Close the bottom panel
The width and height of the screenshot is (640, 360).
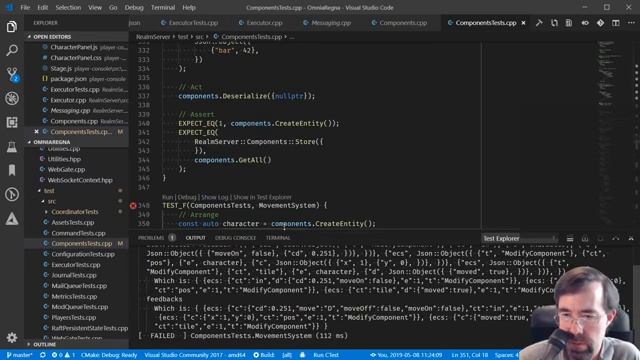click(631, 238)
